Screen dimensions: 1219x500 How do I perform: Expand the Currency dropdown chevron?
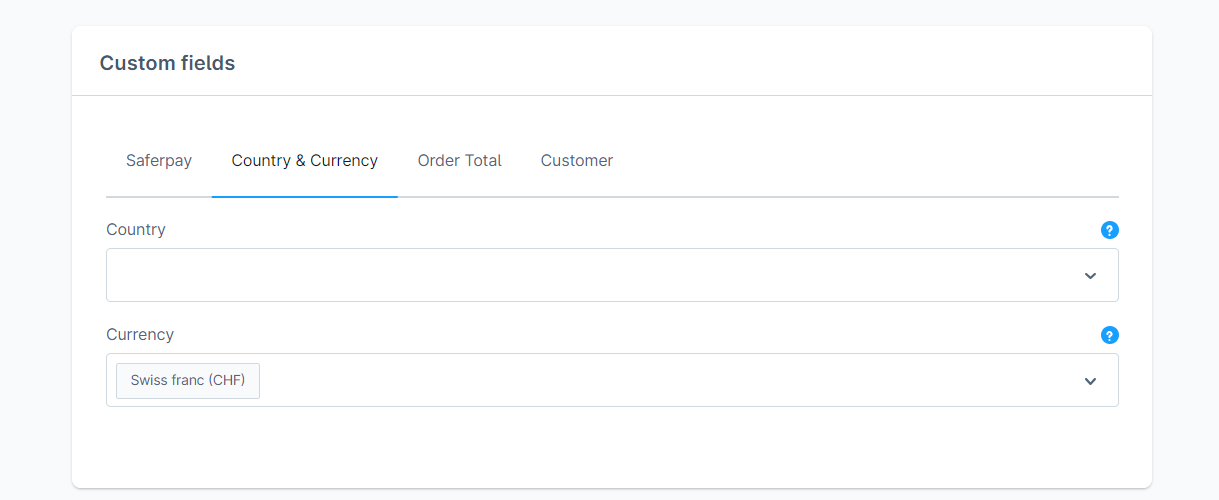[x=1090, y=381]
